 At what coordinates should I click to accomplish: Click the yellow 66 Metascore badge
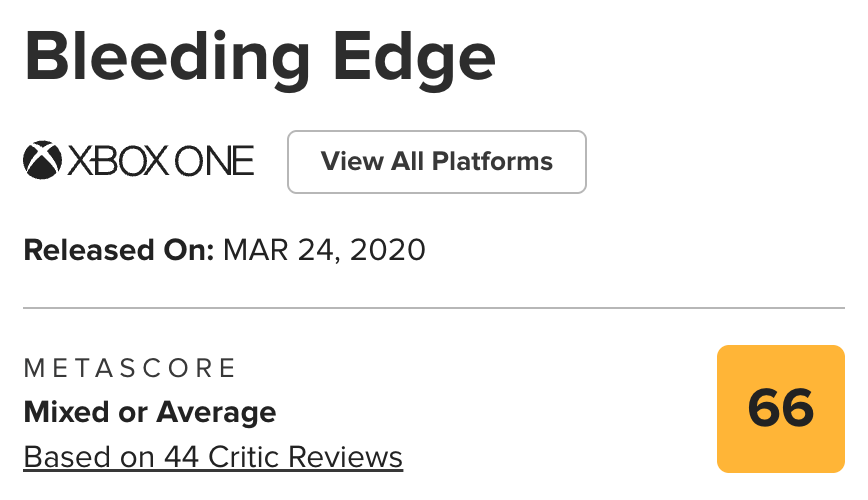pos(781,408)
